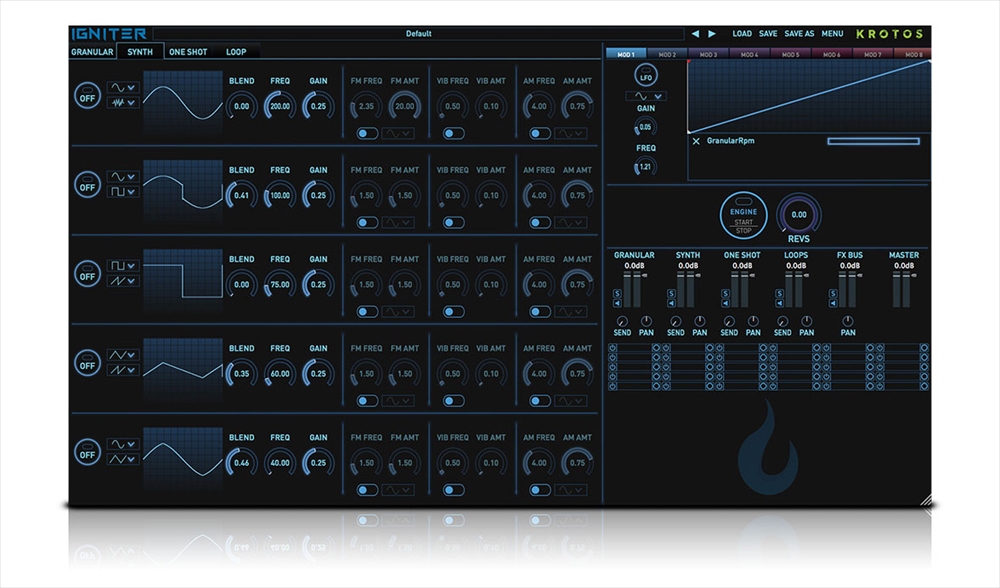Image resolution: width=1000 pixels, height=588 pixels.
Task: Click the Default preset name field
Action: (x=418, y=34)
